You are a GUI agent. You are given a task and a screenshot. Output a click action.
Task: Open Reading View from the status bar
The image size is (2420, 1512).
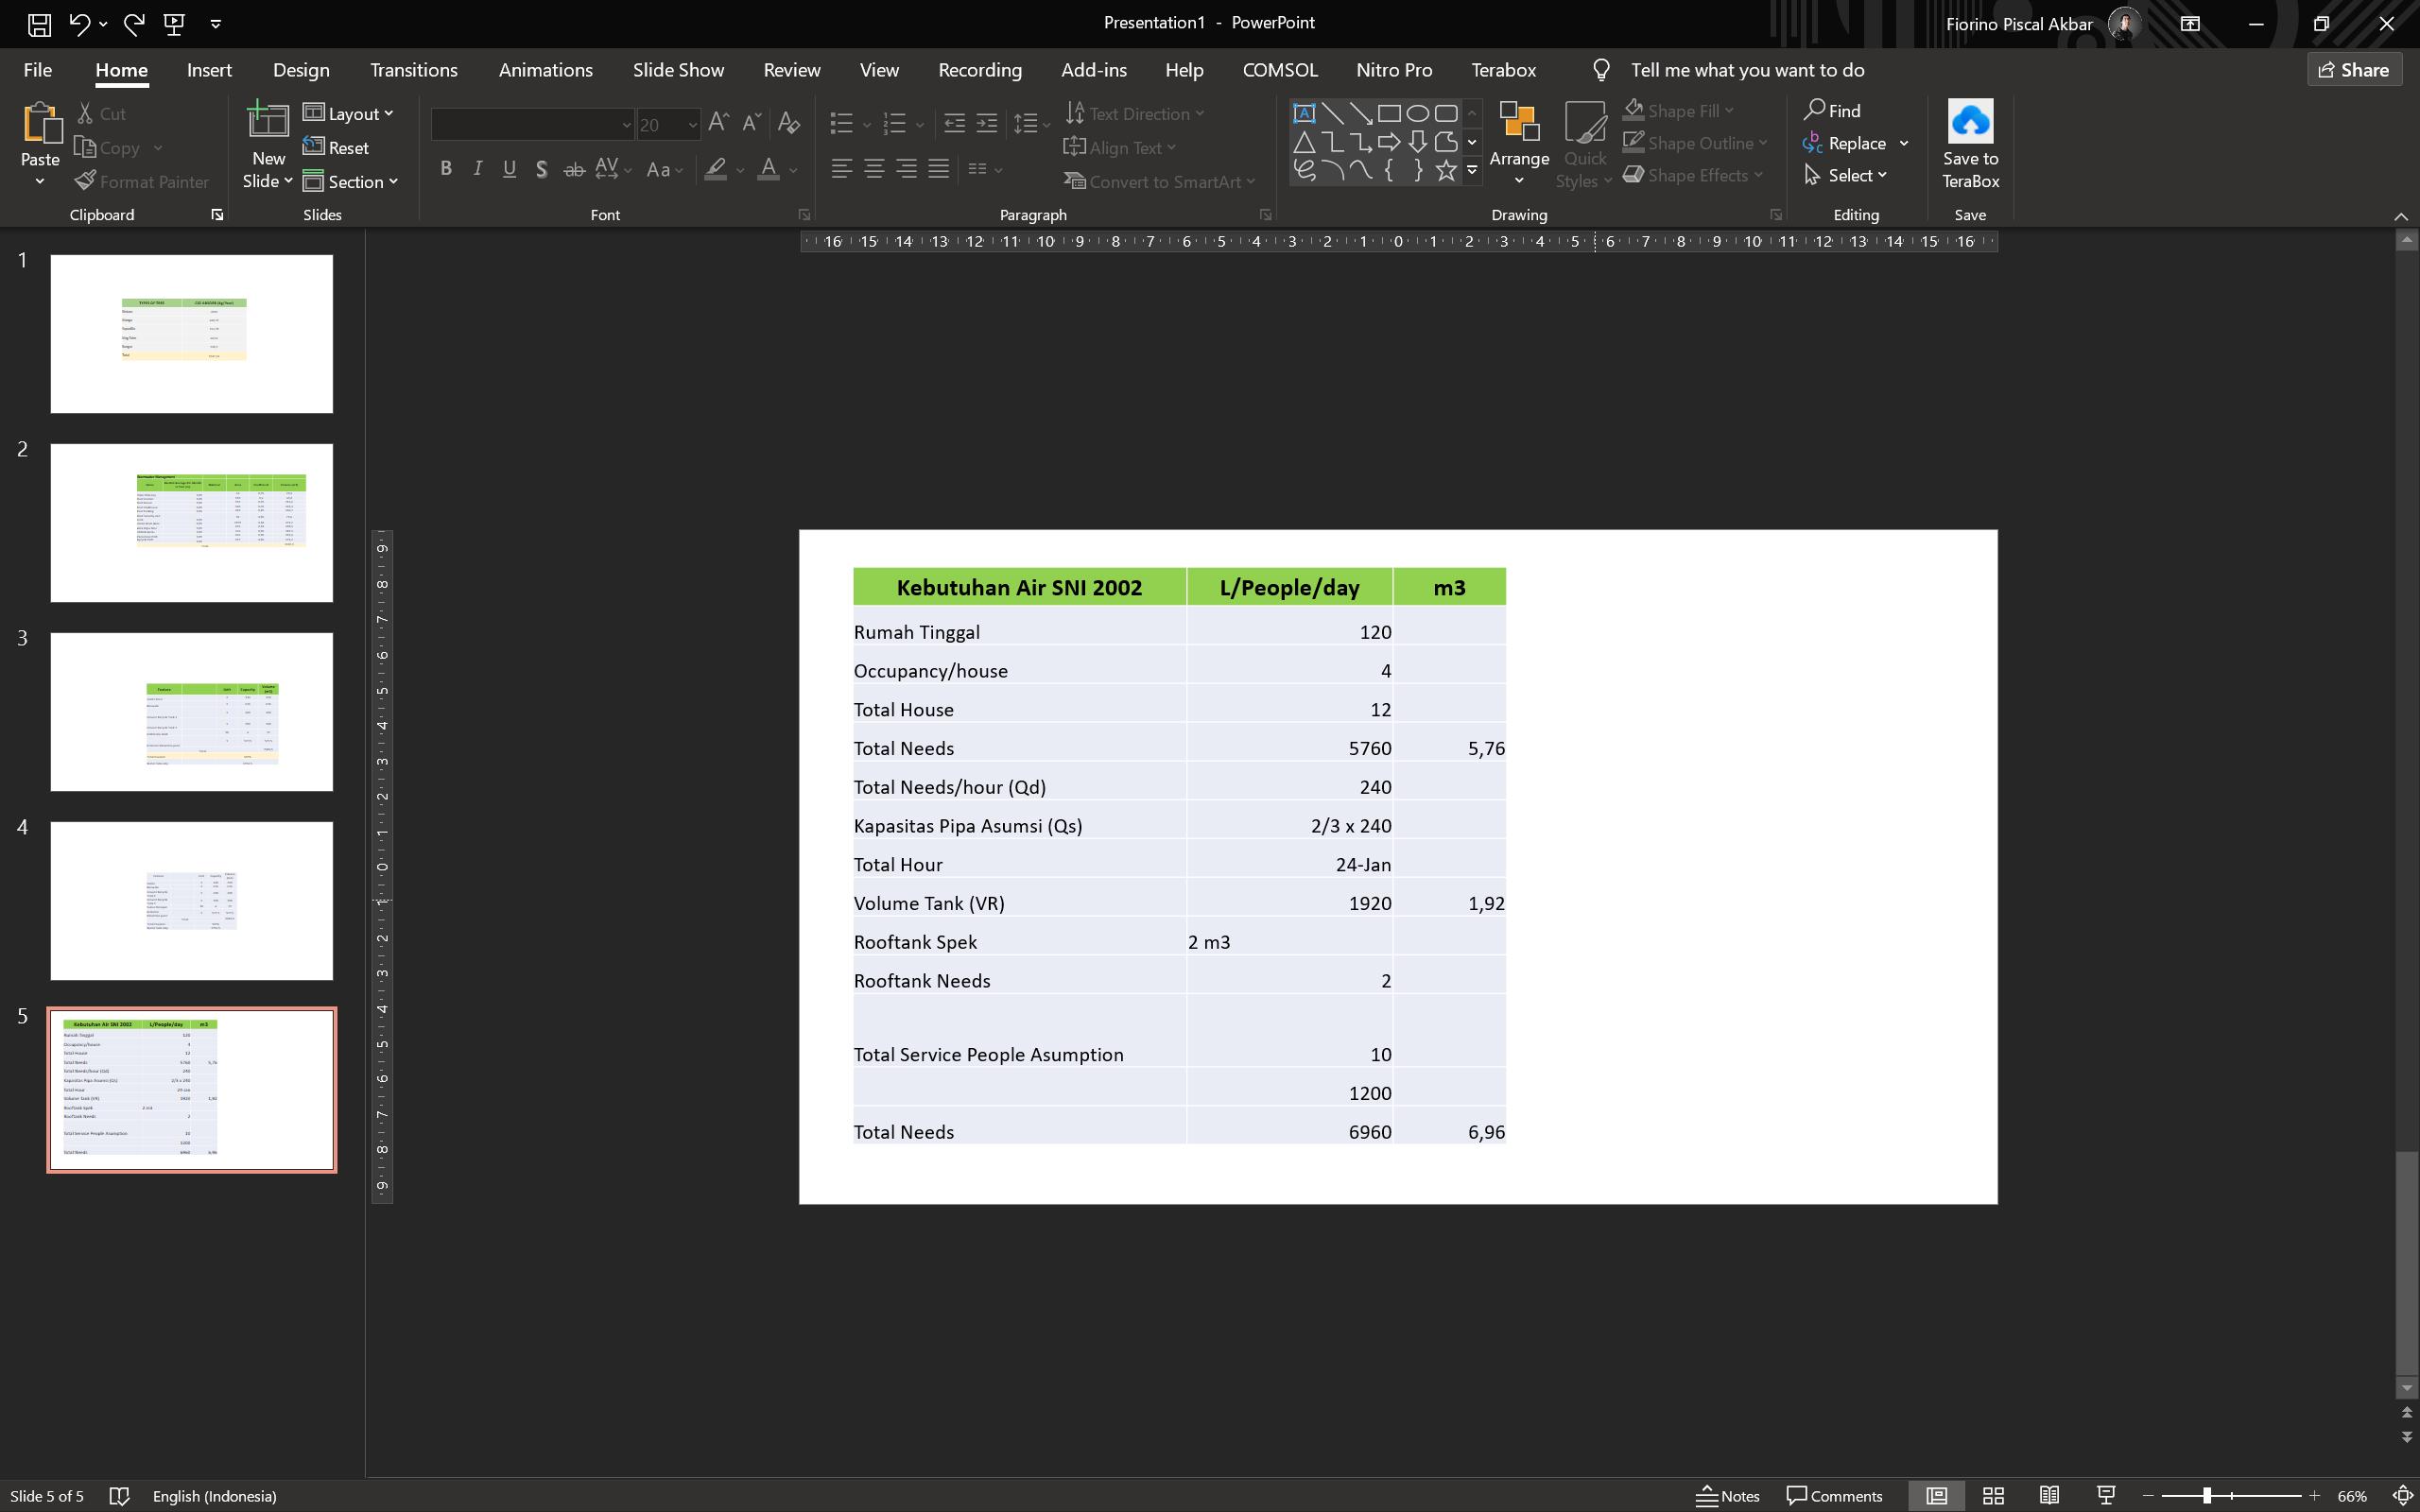2049,1496
